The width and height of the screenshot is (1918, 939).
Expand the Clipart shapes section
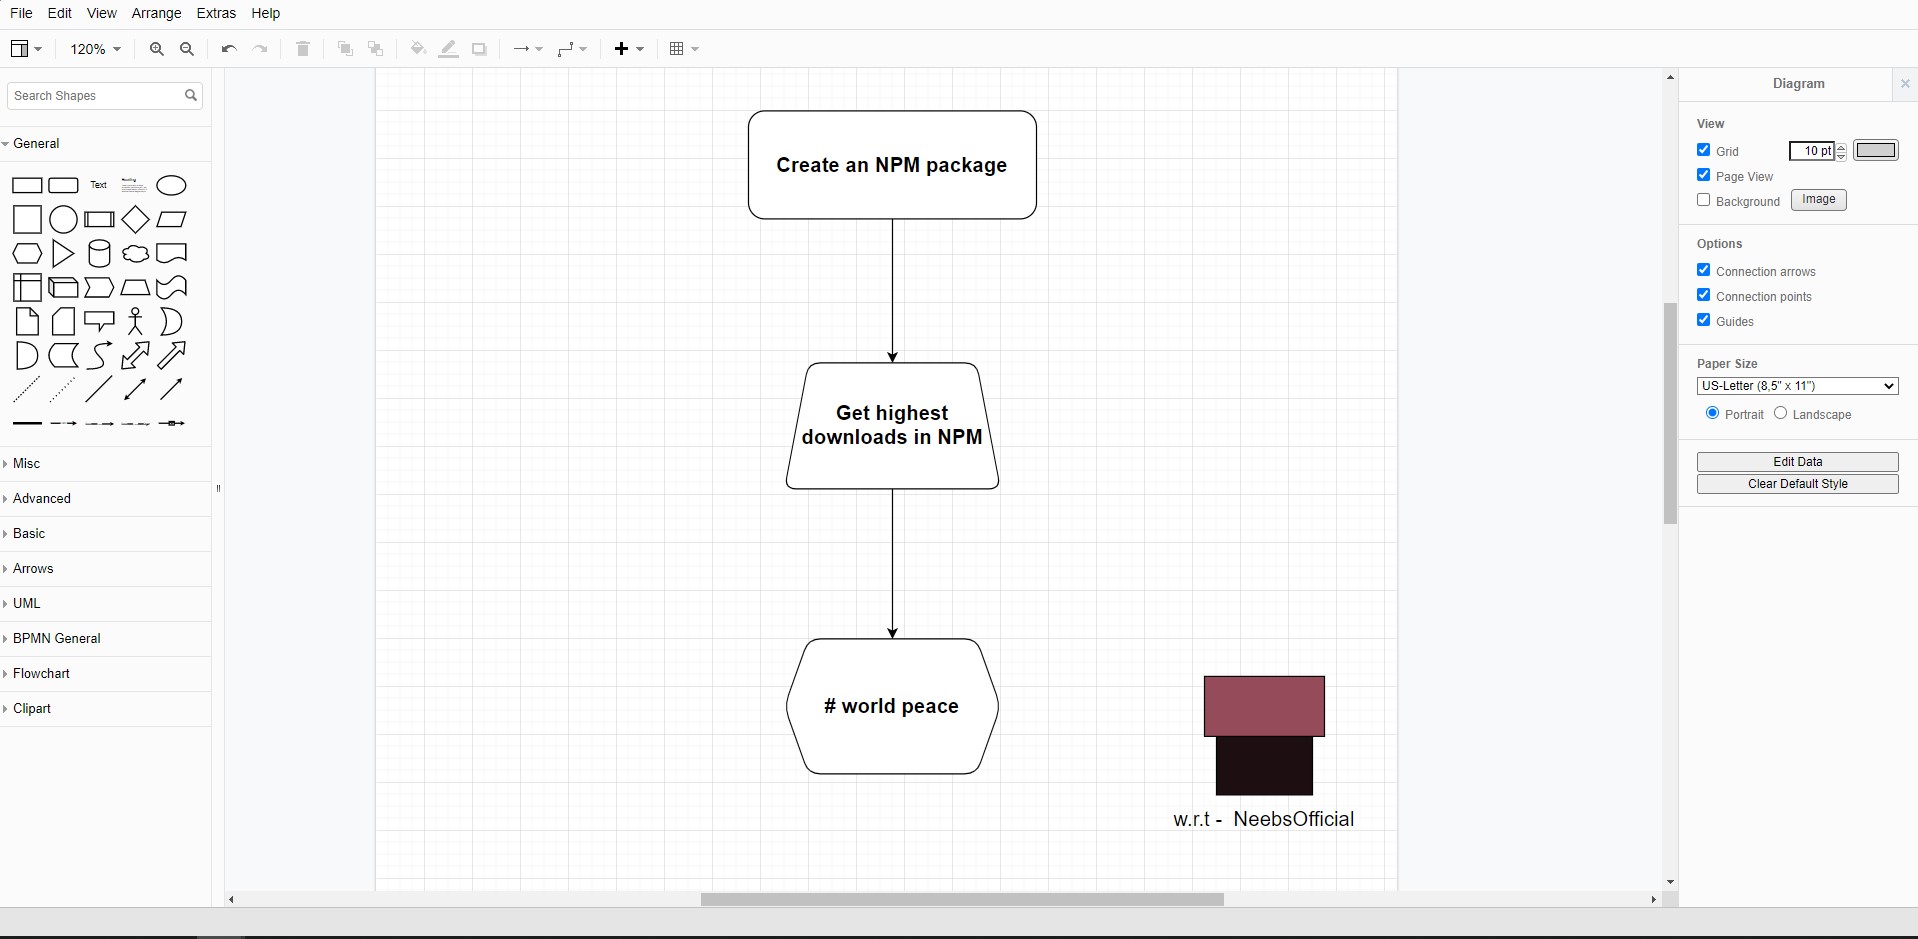(x=105, y=709)
